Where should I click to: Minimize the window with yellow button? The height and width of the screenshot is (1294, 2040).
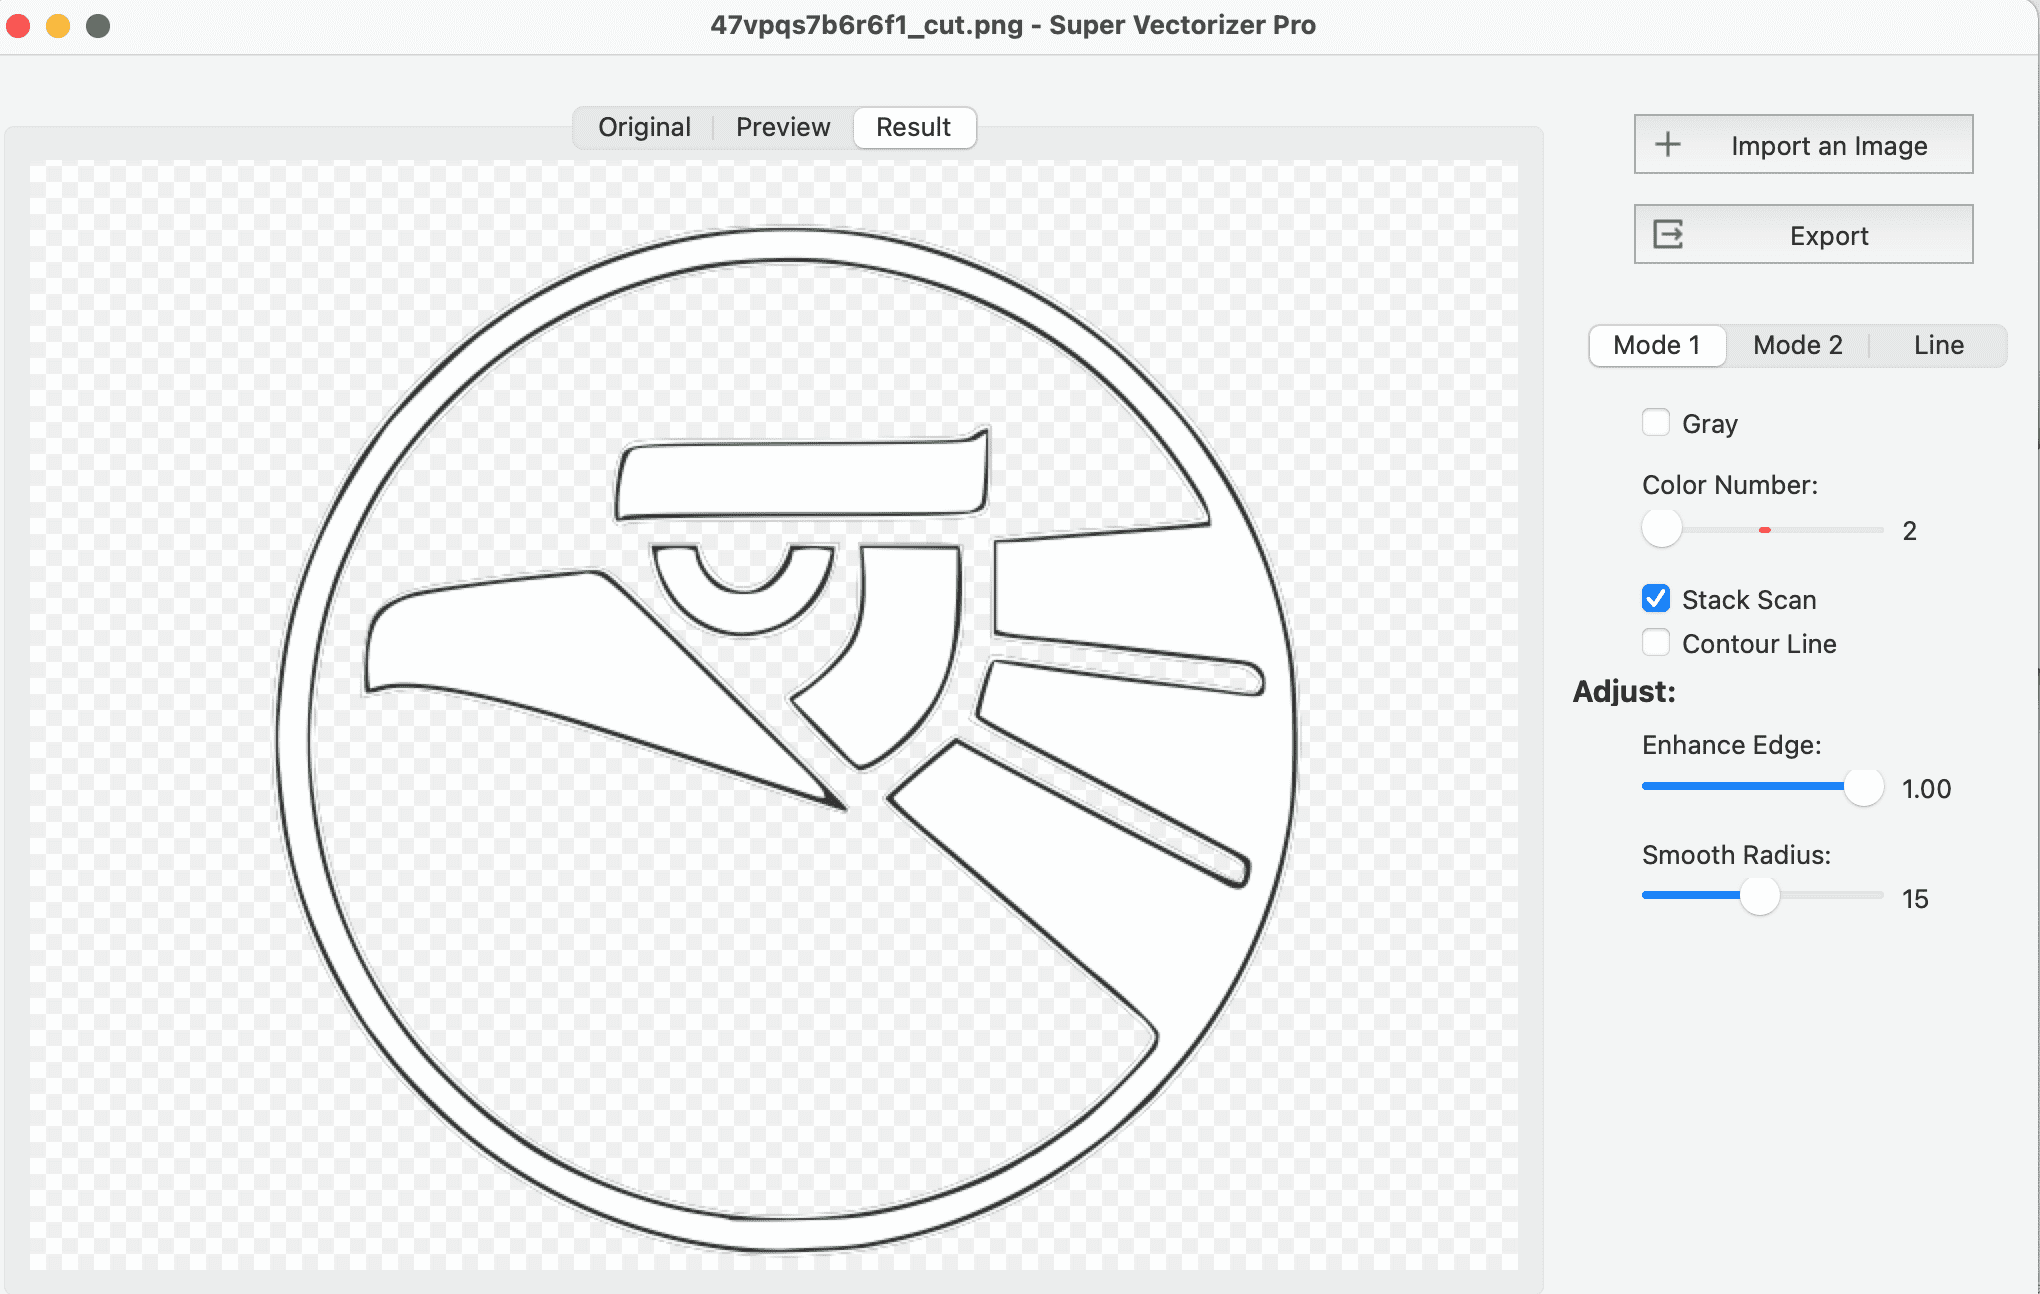click(58, 25)
